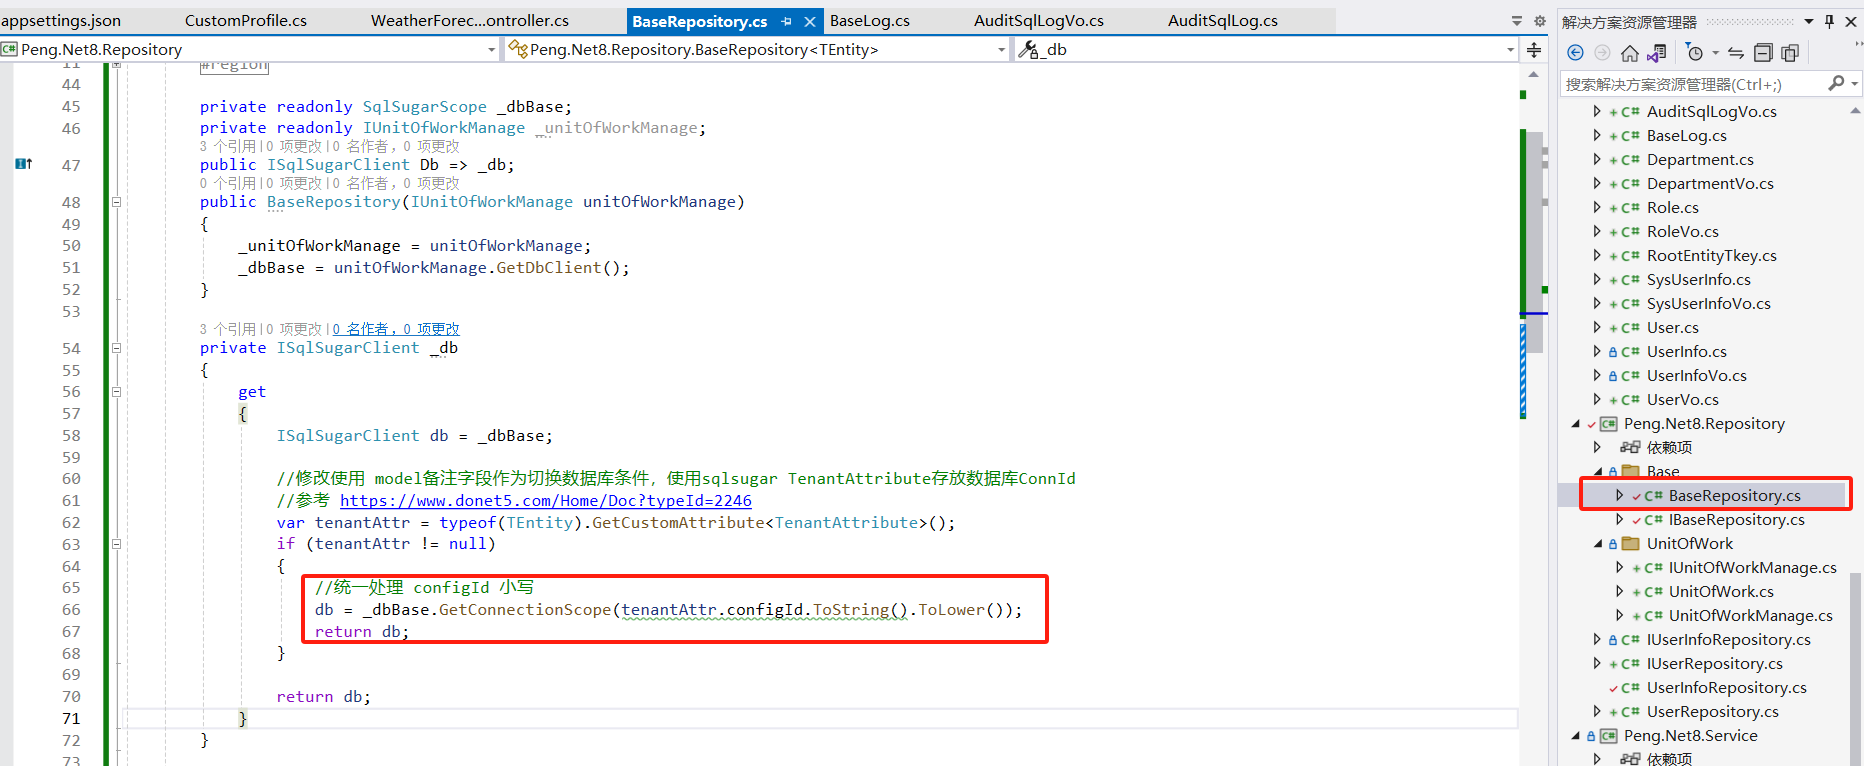Switch between solution and folder views icon

click(x=1657, y=53)
